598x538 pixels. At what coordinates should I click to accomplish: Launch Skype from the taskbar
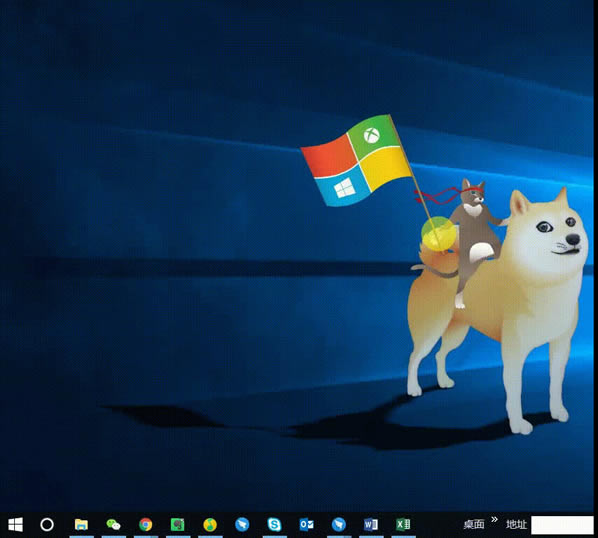(x=274, y=525)
